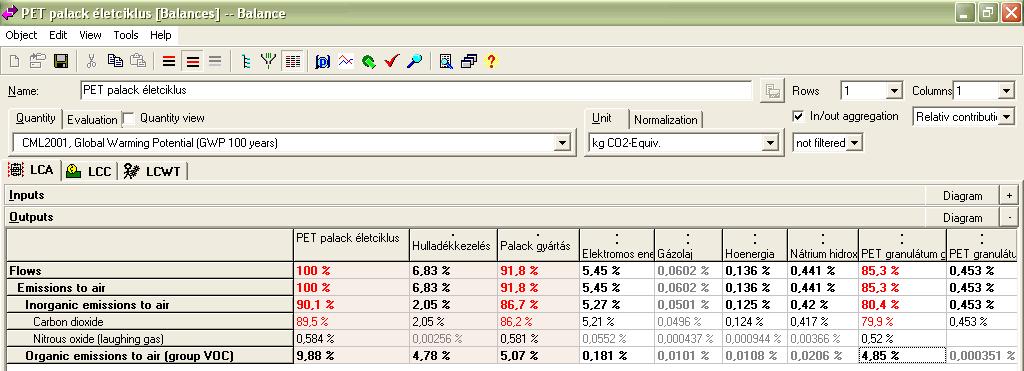The image size is (1024, 371).
Task: Select the Evaluation tab
Action: coord(92,120)
